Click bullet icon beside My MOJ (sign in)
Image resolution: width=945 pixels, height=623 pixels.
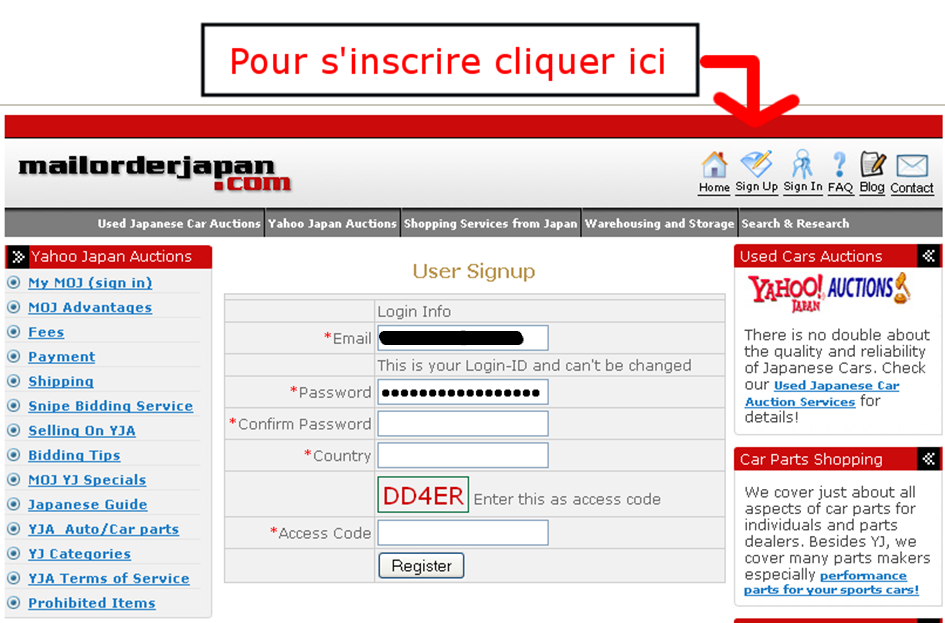coord(14,282)
